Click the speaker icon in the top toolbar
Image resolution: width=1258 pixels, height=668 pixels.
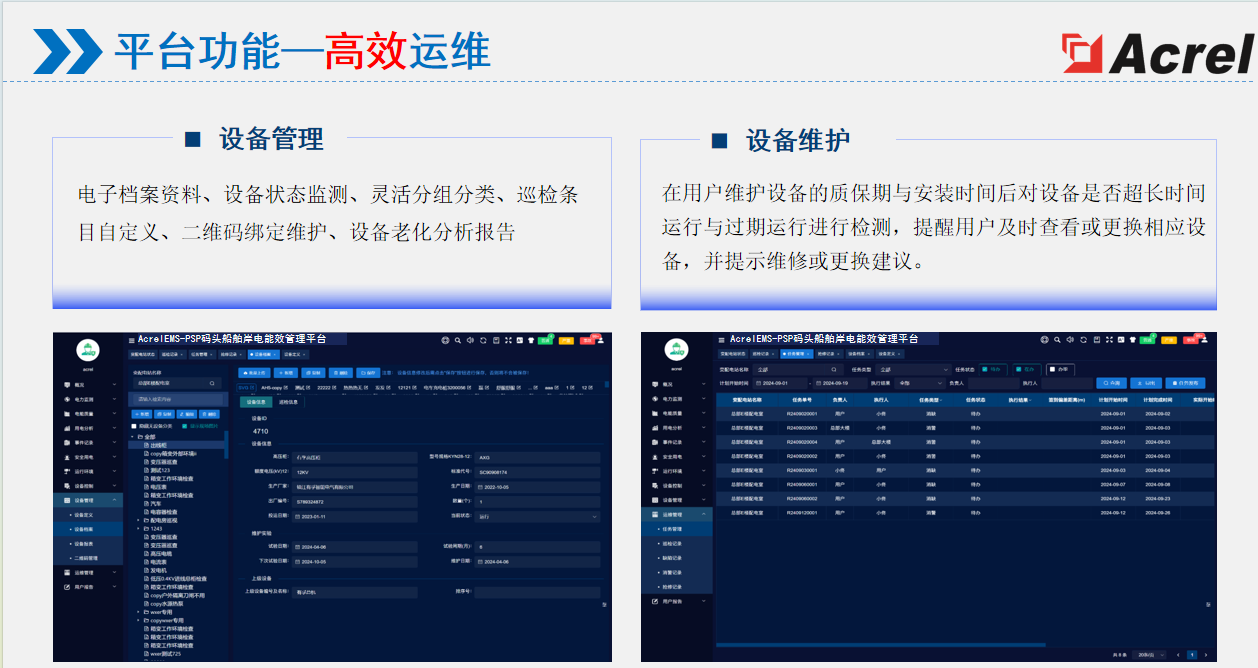[x=470, y=341]
